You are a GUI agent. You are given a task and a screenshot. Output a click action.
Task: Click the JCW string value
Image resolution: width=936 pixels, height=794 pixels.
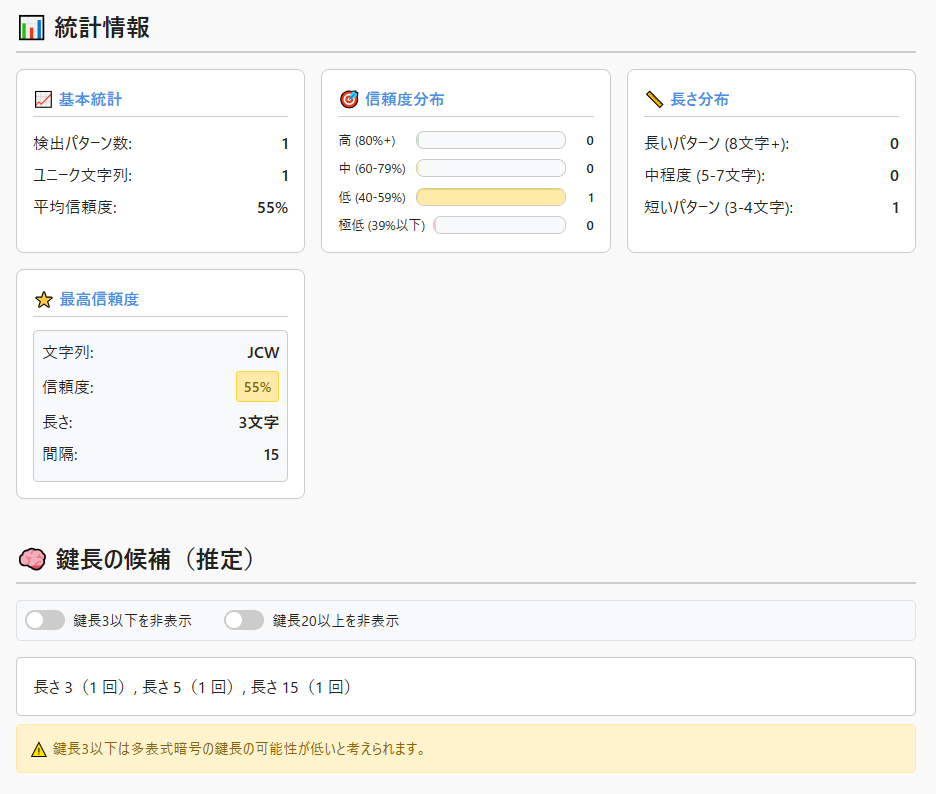pyautogui.click(x=263, y=352)
